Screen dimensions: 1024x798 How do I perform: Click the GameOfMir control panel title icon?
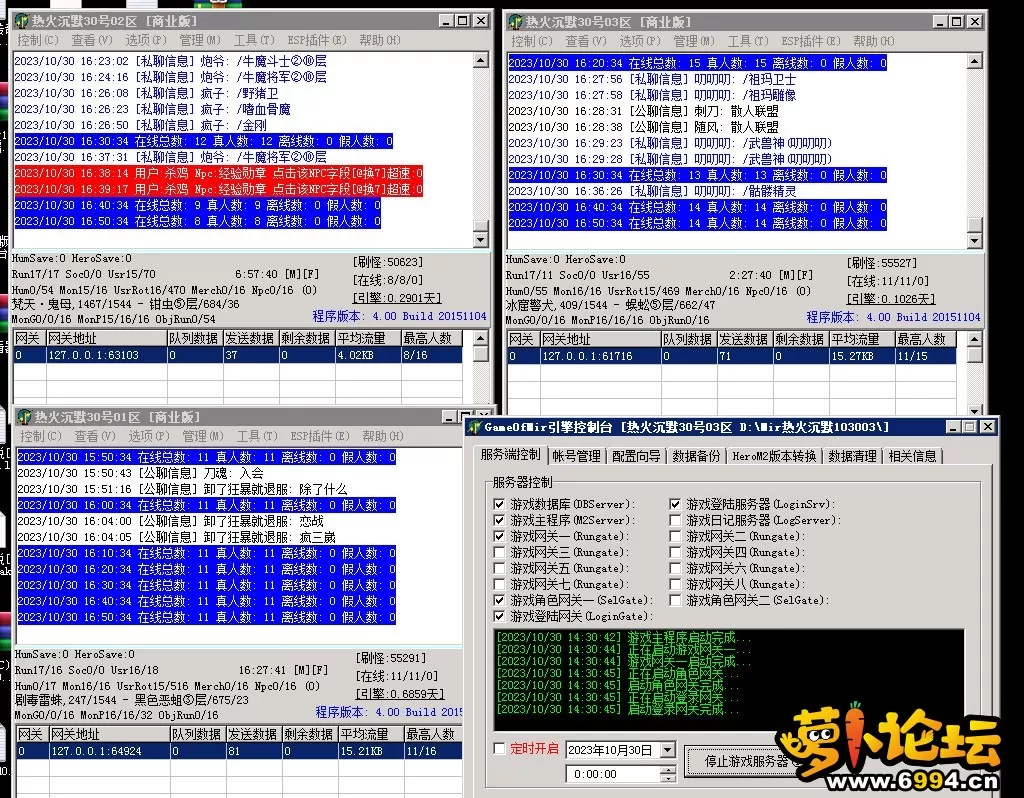click(x=474, y=427)
